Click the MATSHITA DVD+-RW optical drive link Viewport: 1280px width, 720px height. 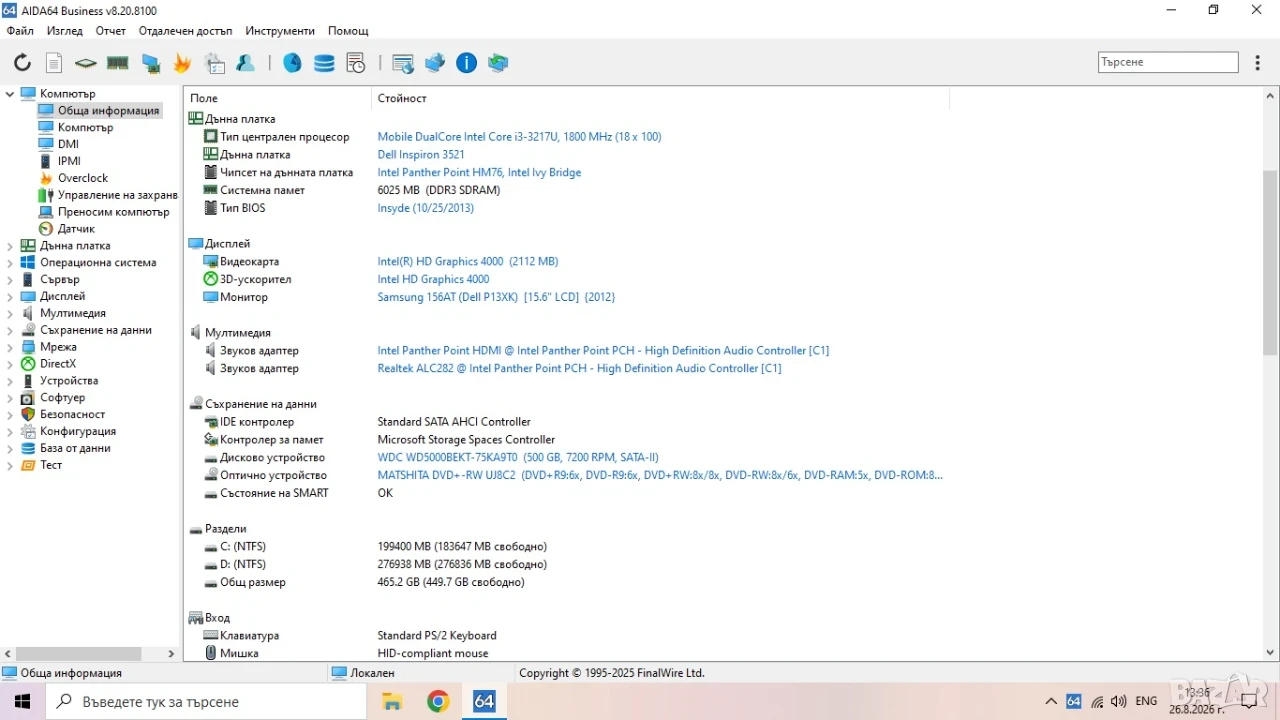click(660, 475)
